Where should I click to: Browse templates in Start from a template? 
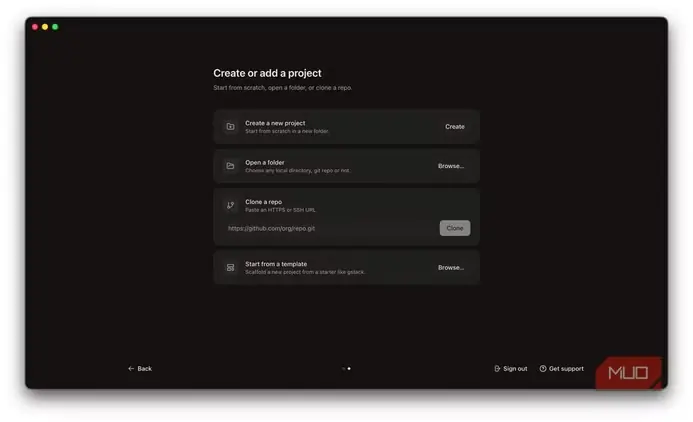tap(451, 268)
